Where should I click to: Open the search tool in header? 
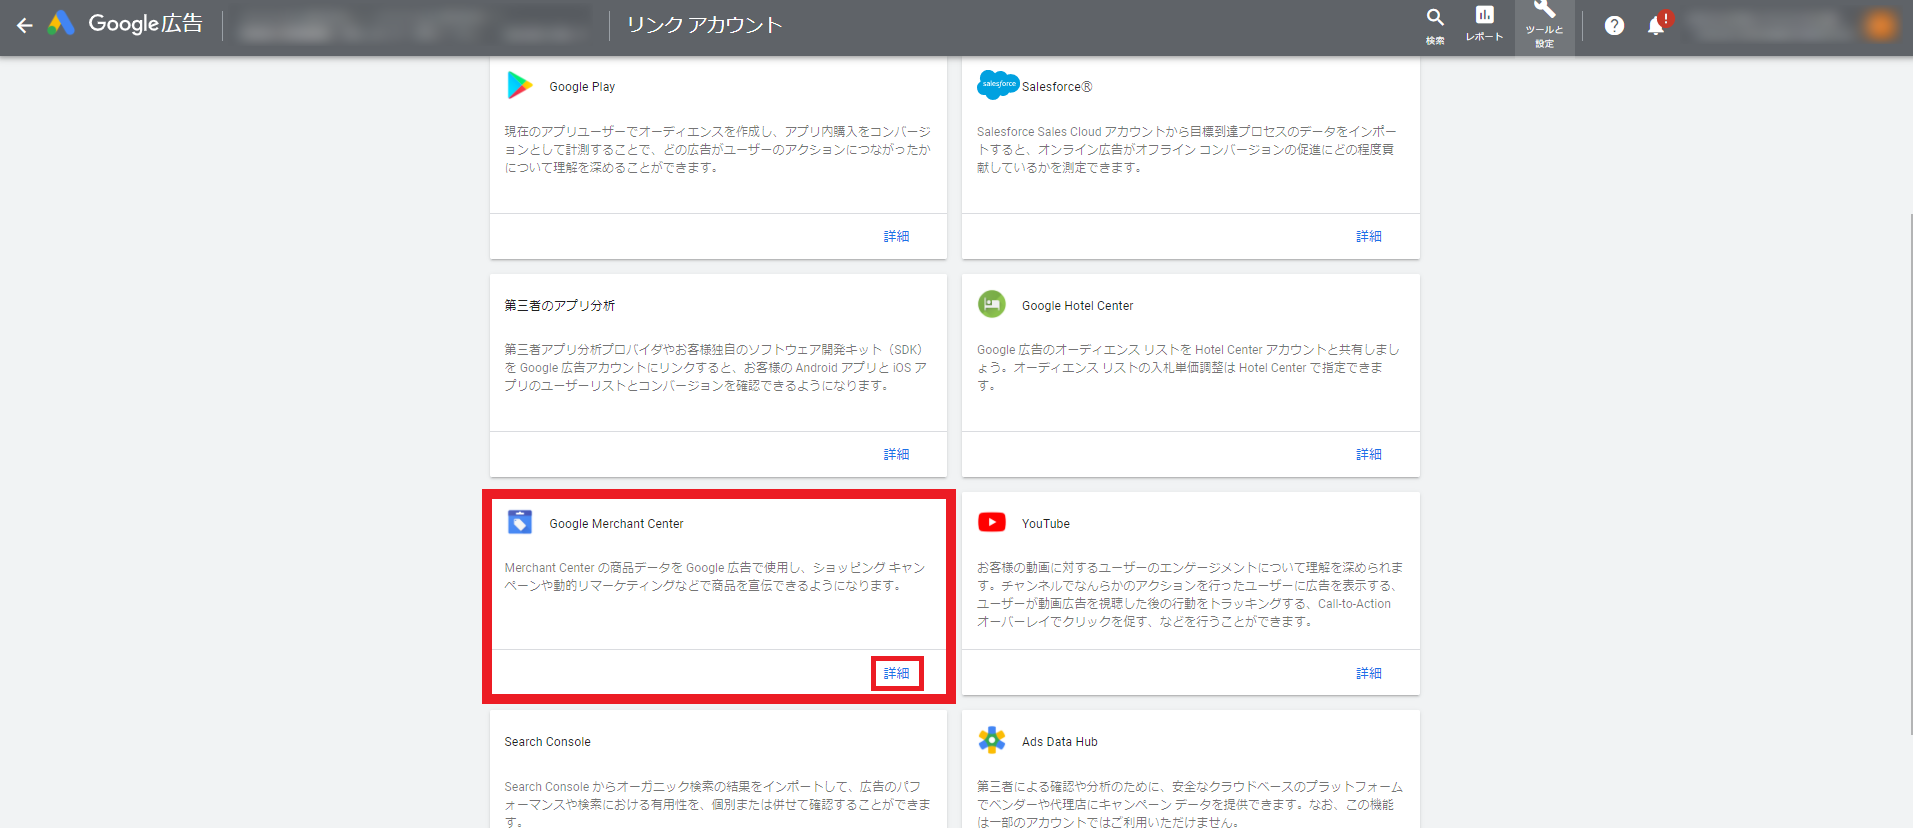click(1435, 25)
